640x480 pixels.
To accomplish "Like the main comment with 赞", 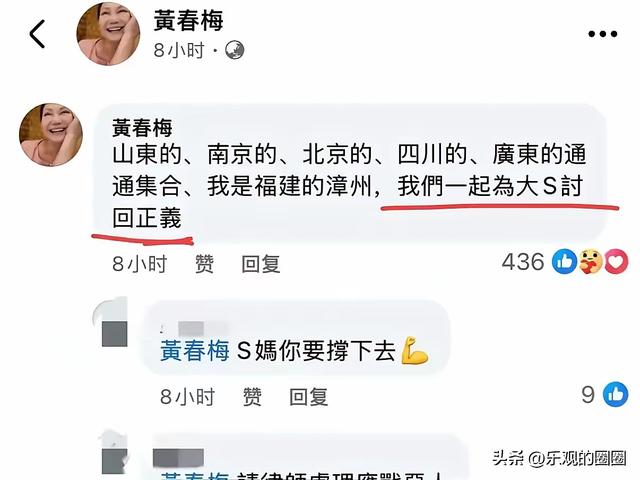I will (x=204, y=264).
